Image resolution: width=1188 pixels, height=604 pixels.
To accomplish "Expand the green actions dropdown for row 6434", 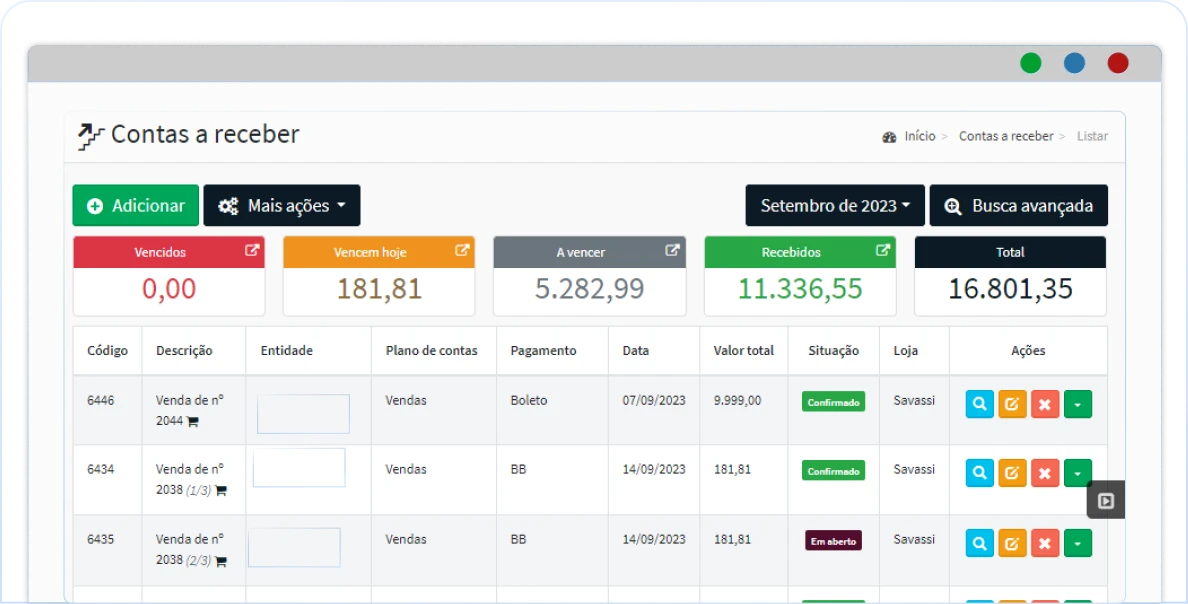I will point(1078,472).
